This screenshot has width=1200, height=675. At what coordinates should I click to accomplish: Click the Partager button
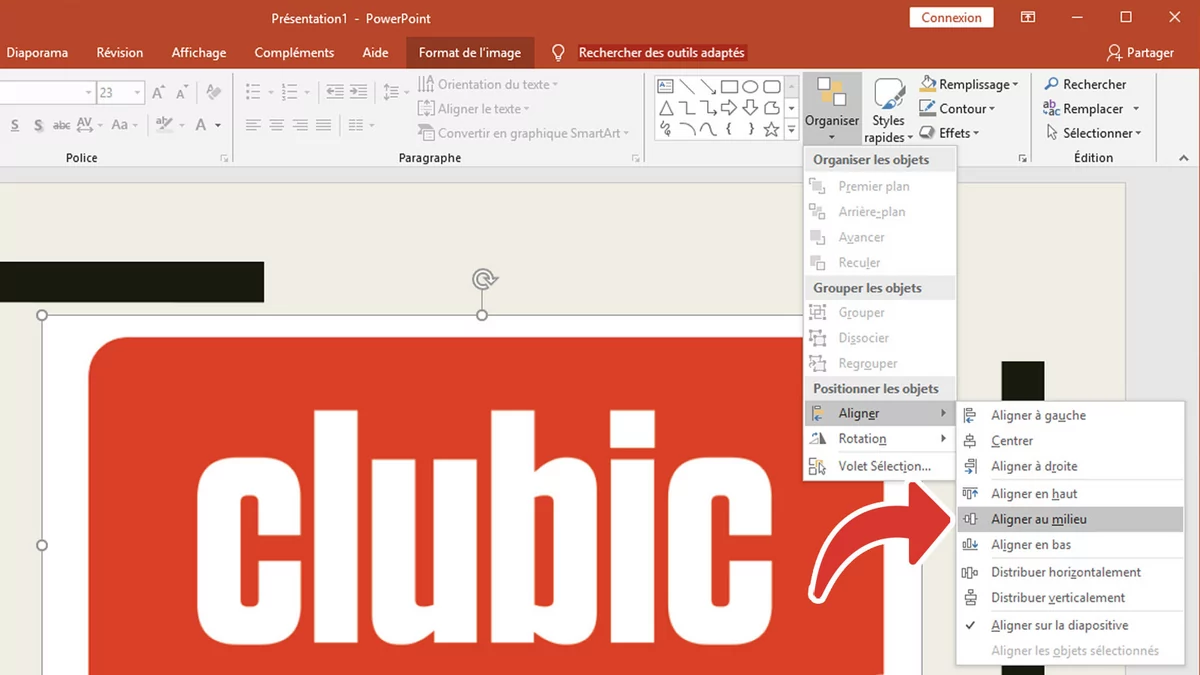(1140, 53)
